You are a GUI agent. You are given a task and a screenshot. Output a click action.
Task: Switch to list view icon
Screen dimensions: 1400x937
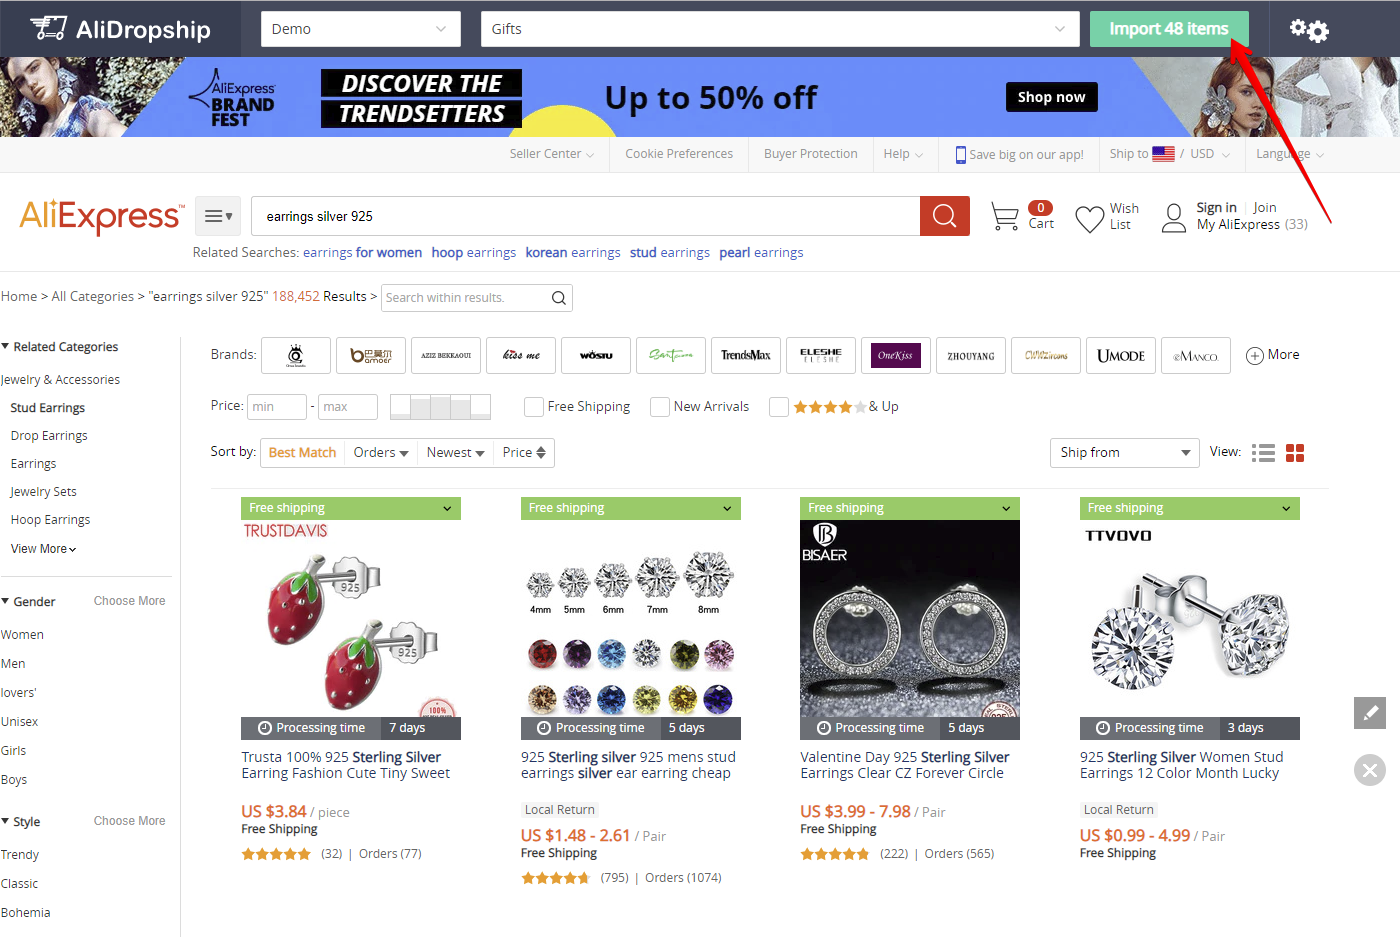point(1264,453)
